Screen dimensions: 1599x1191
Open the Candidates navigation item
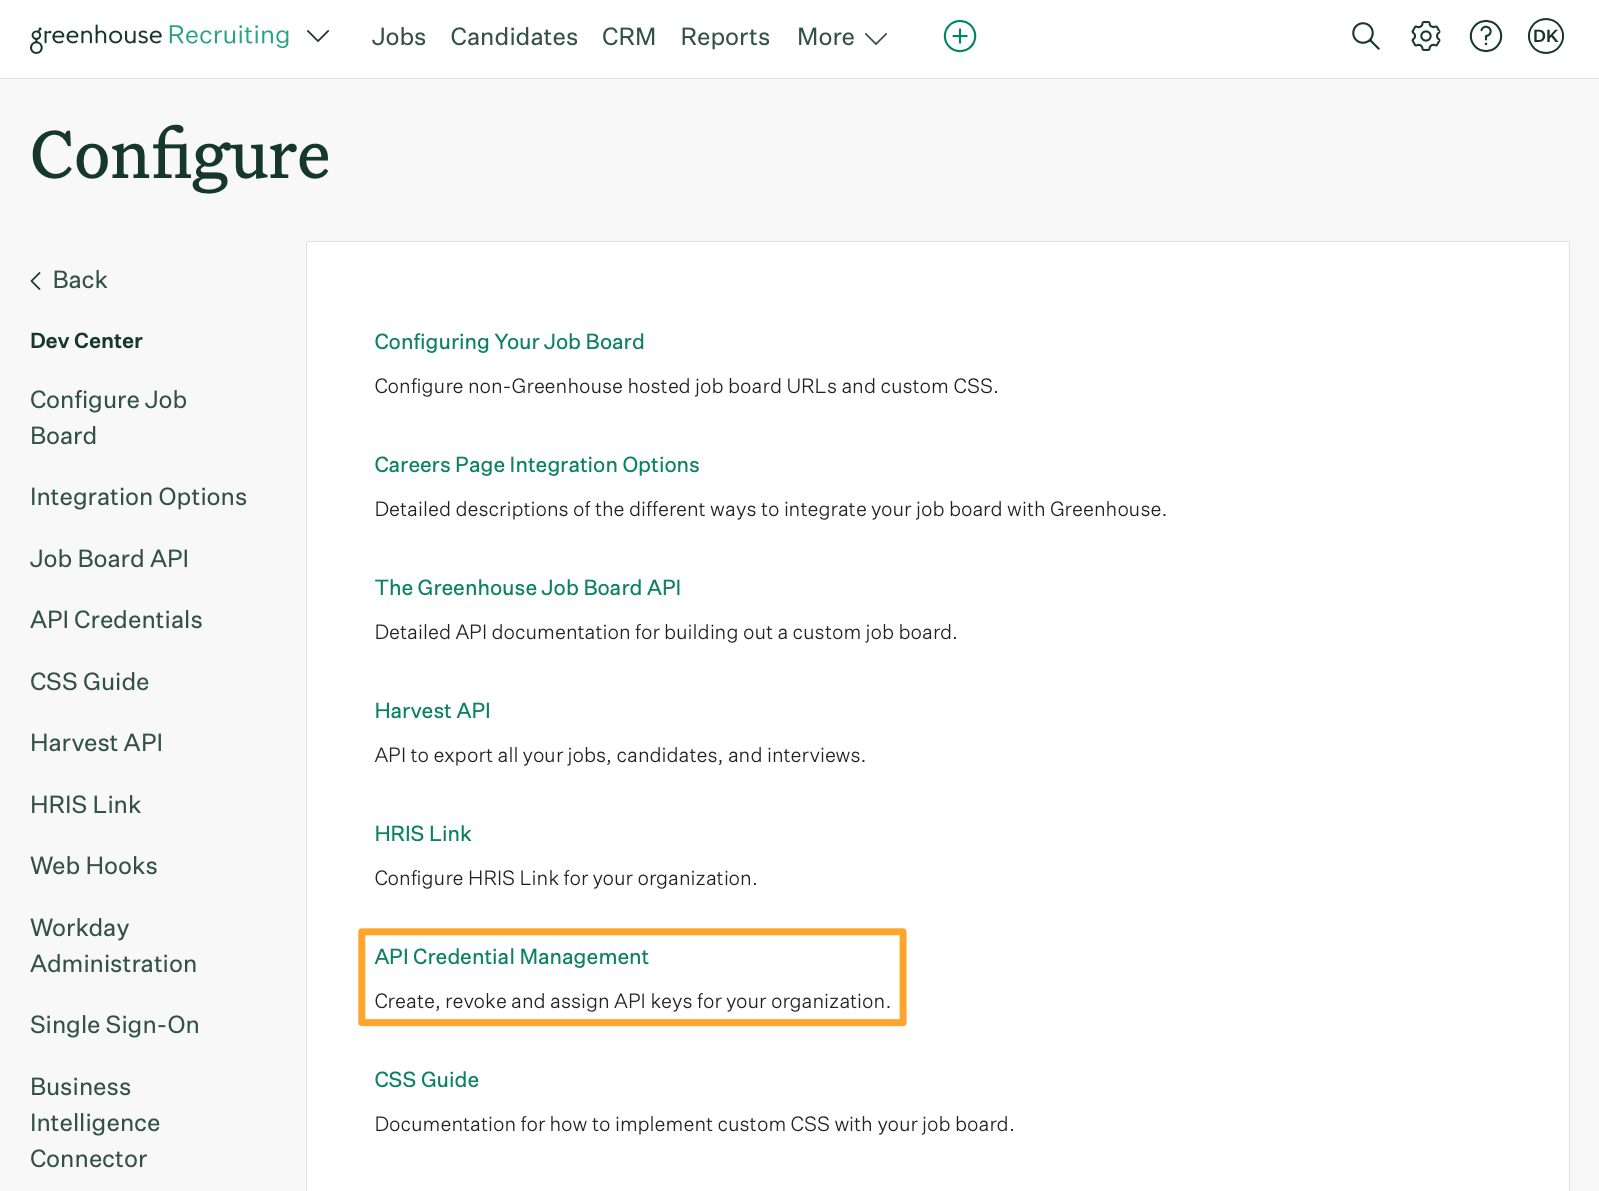pyautogui.click(x=514, y=37)
